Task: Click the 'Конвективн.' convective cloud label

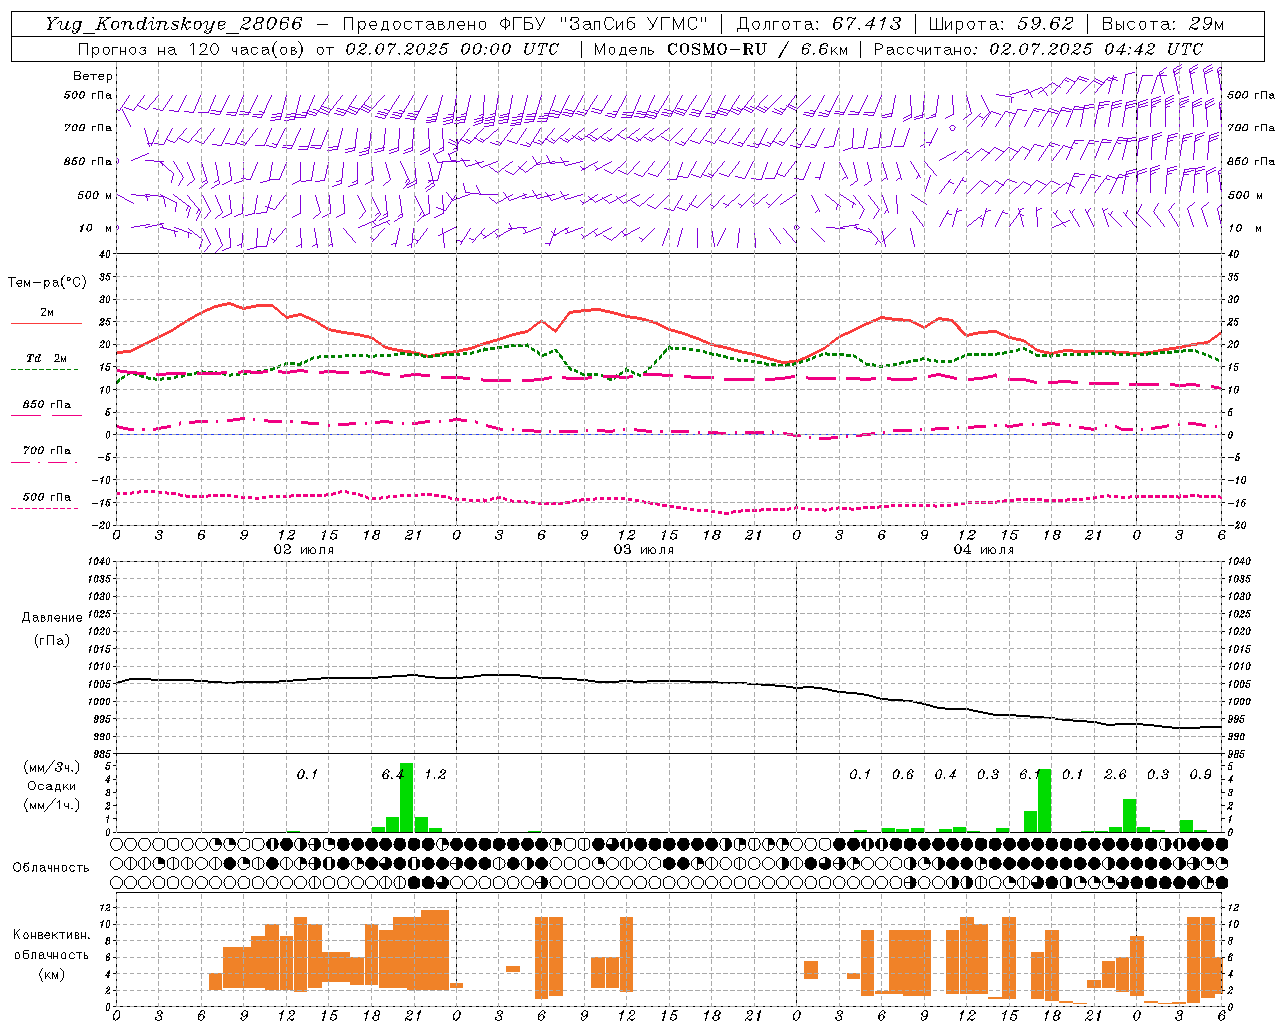Action: tap(51, 935)
